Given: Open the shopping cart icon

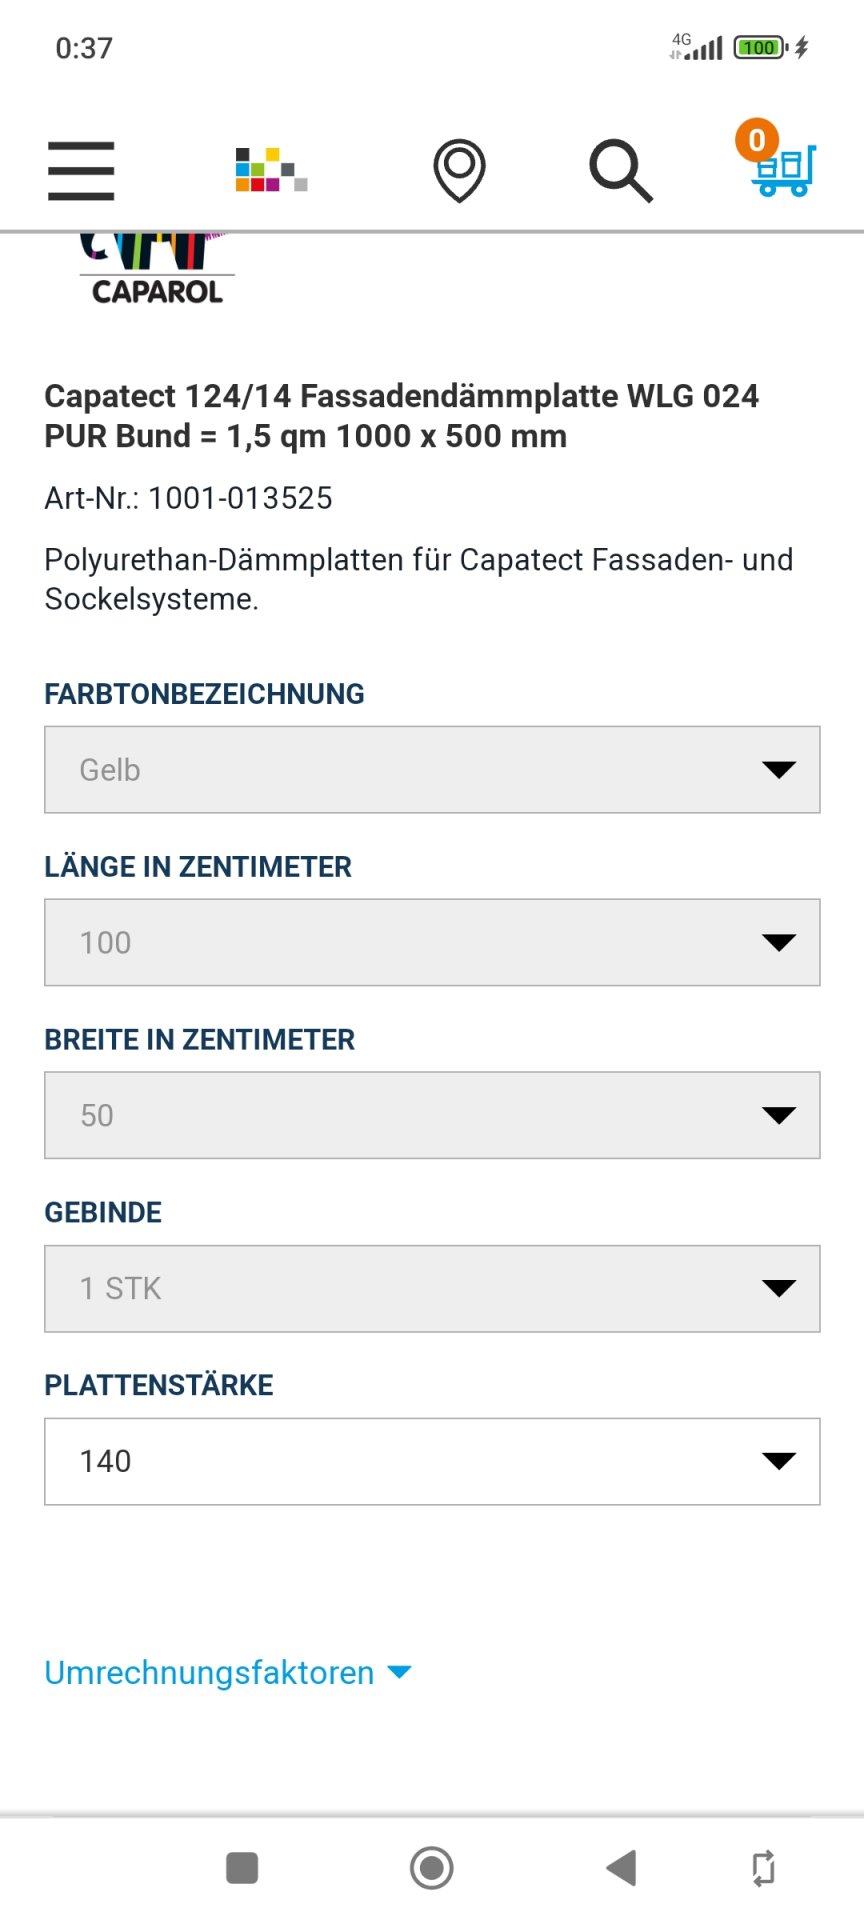Looking at the screenshot, I should click(x=785, y=171).
